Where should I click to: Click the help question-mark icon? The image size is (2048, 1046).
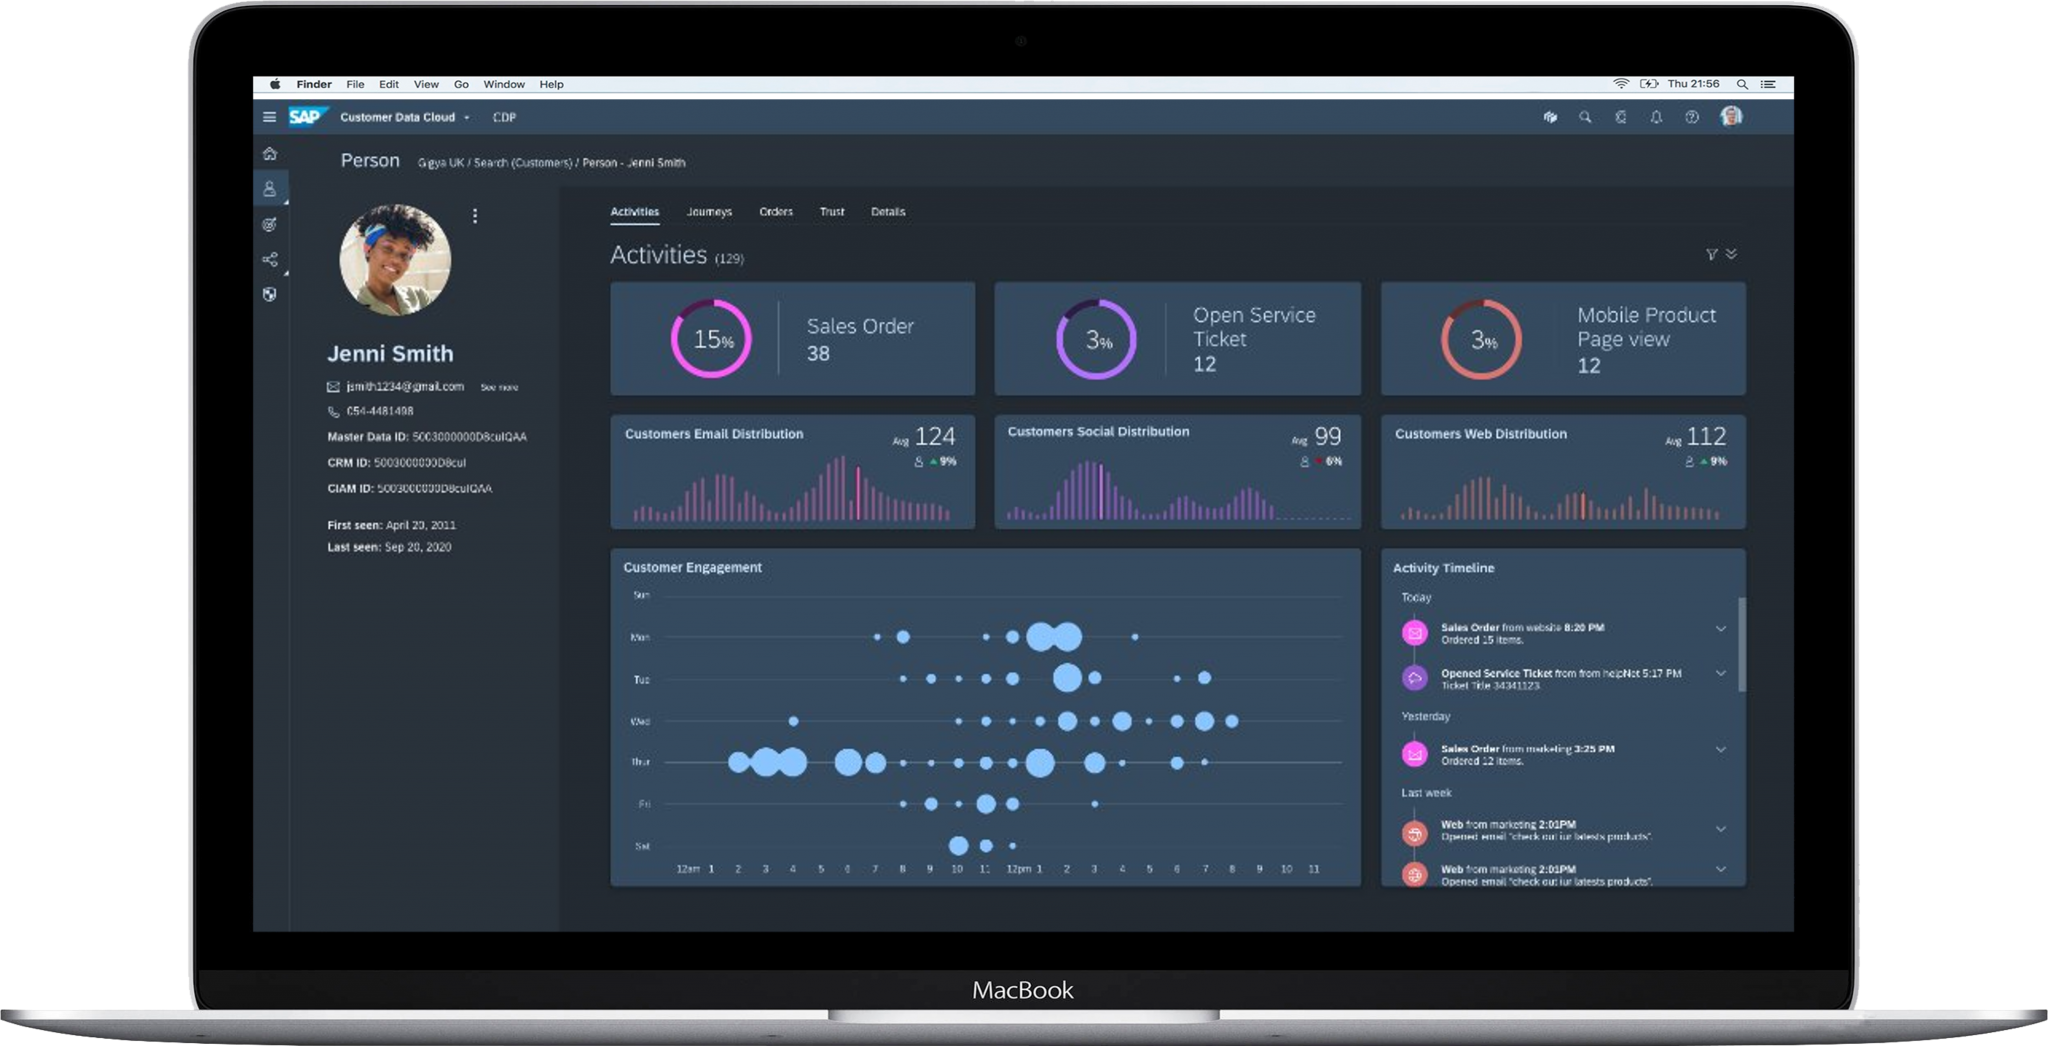coord(1690,117)
